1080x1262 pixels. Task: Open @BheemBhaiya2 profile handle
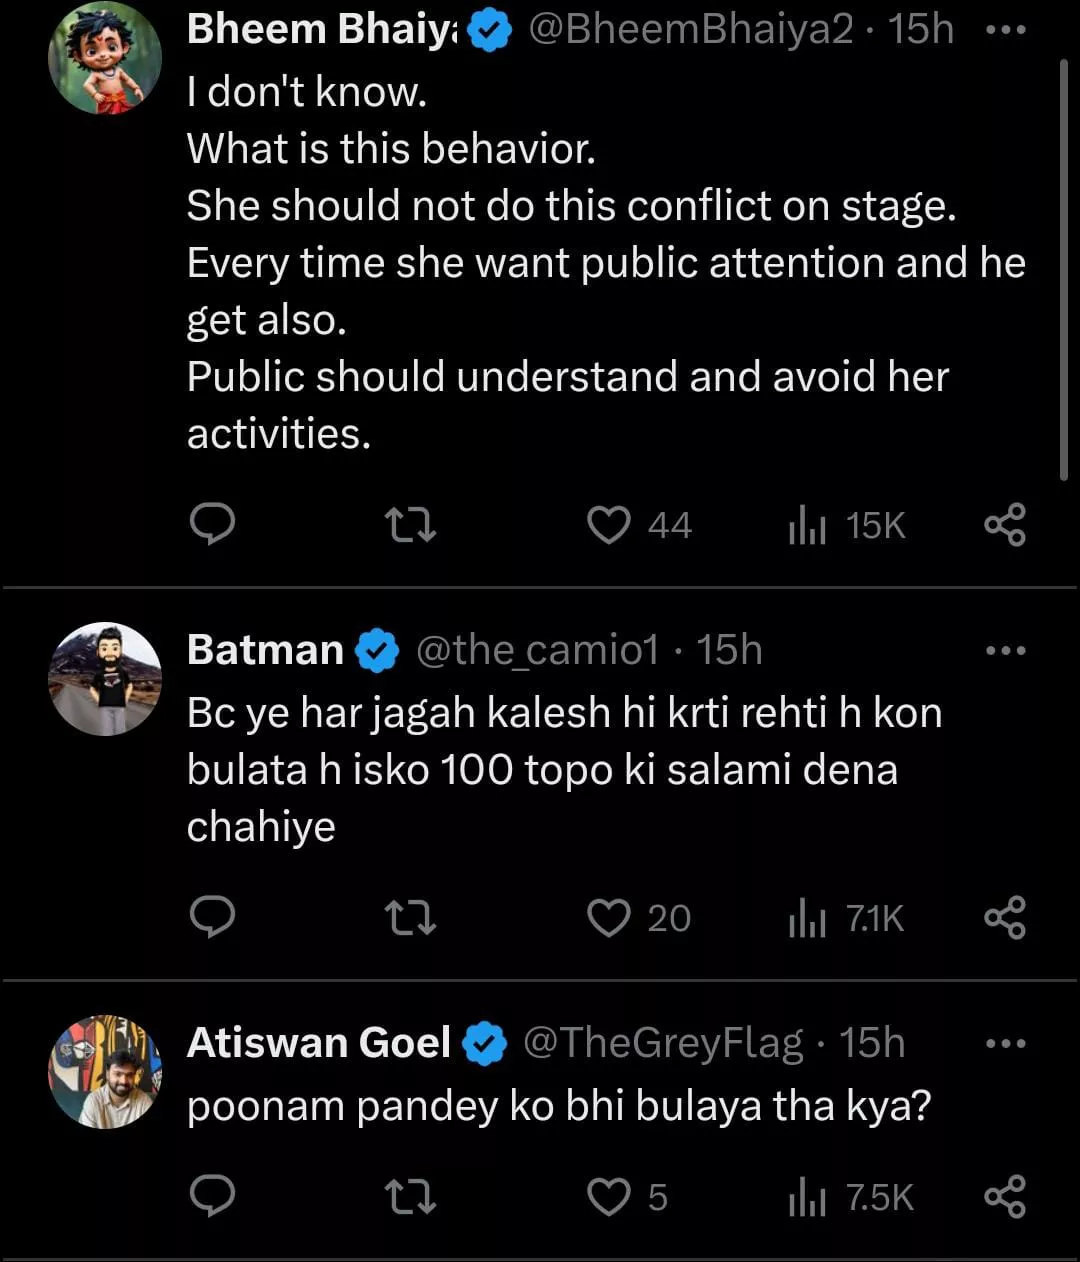click(690, 30)
